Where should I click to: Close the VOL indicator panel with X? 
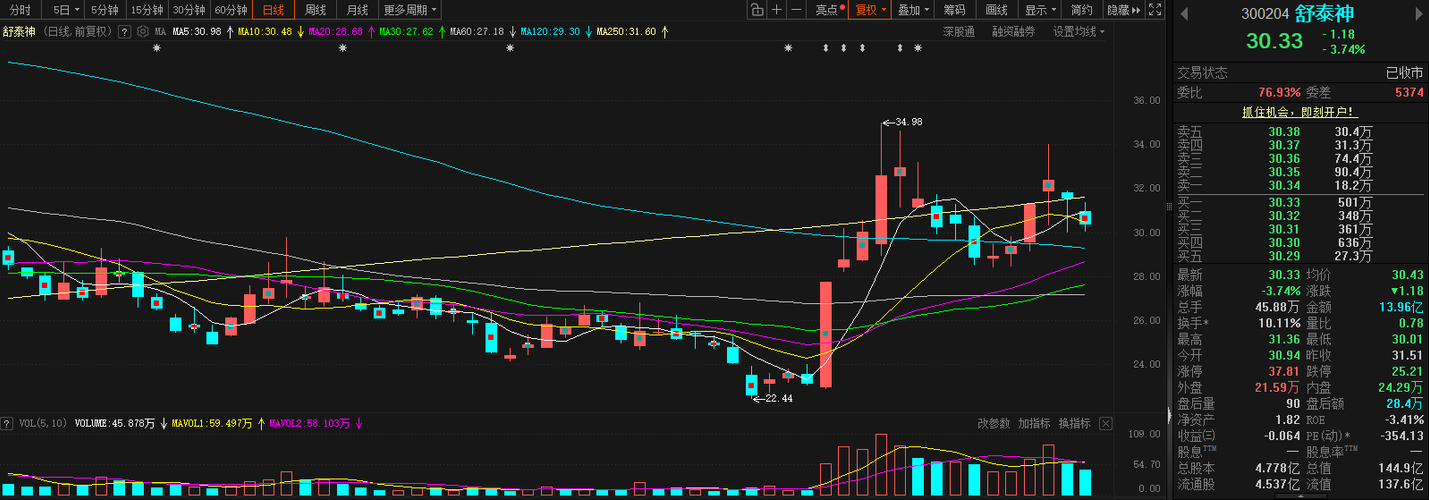tap(1105, 424)
